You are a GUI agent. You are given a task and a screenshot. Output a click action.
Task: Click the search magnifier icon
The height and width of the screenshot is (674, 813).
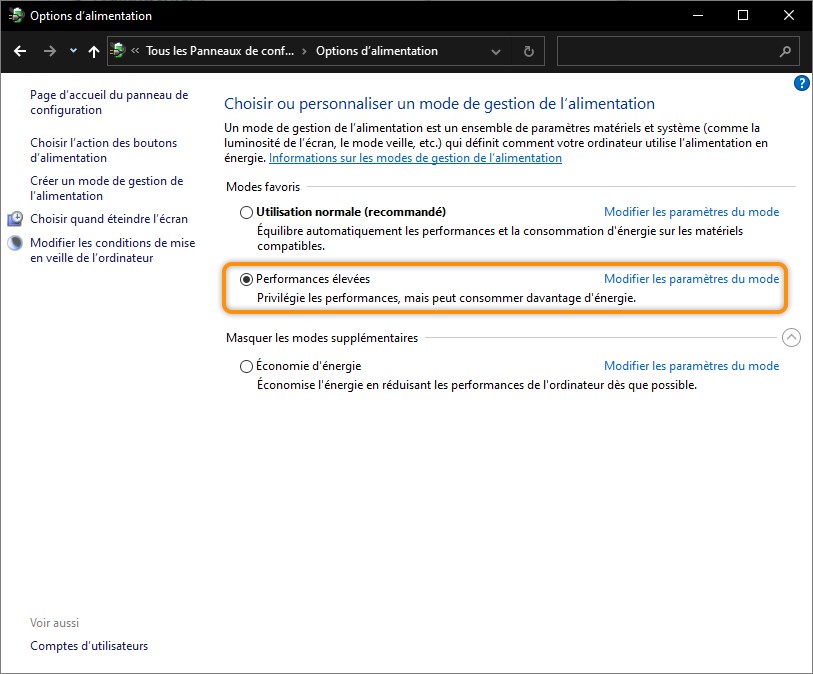coord(783,51)
